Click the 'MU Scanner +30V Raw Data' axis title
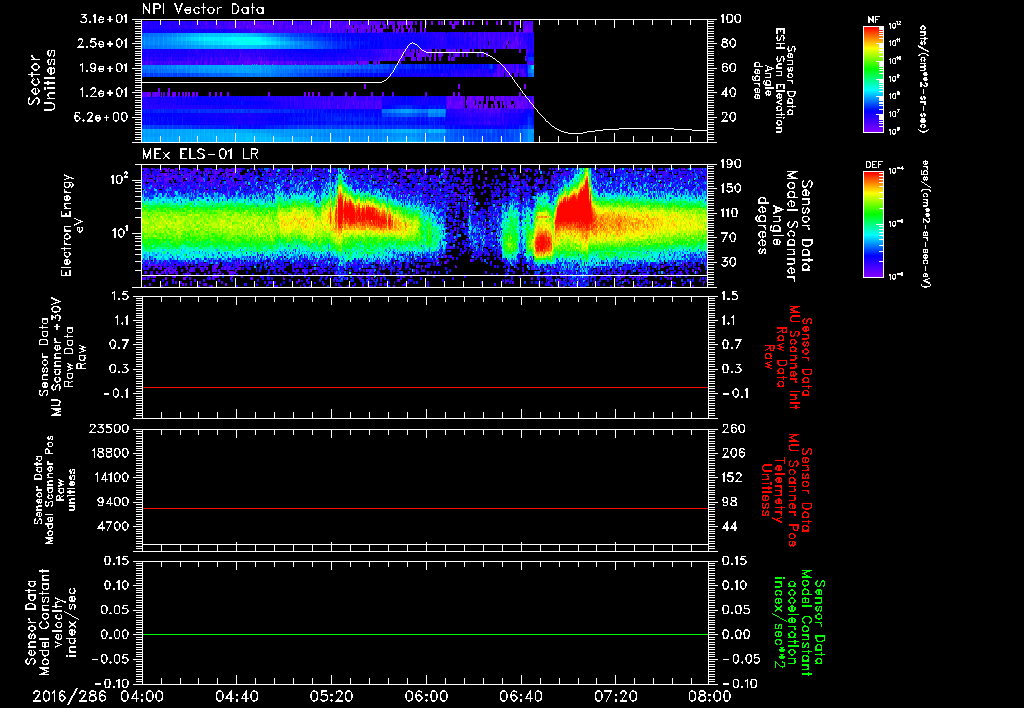This screenshot has width=1024, height=708. [61, 358]
